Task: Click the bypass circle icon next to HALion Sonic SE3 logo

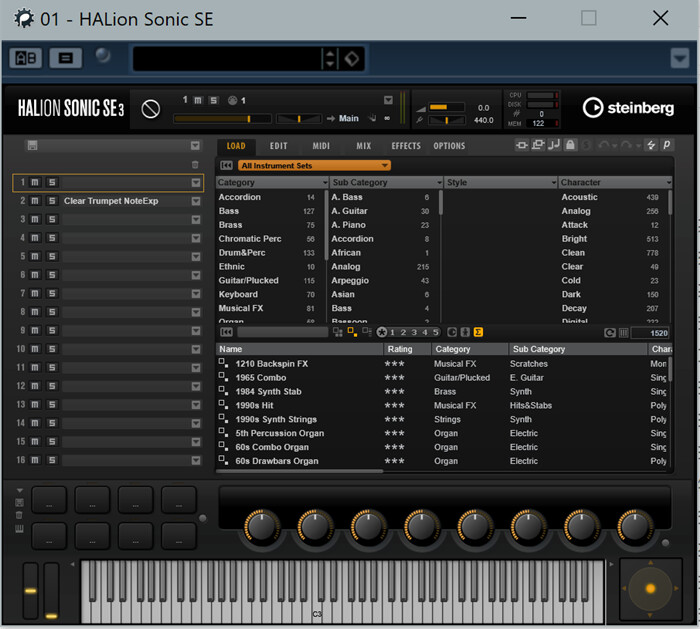Action: pyautogui.click(x=150, y=109)
